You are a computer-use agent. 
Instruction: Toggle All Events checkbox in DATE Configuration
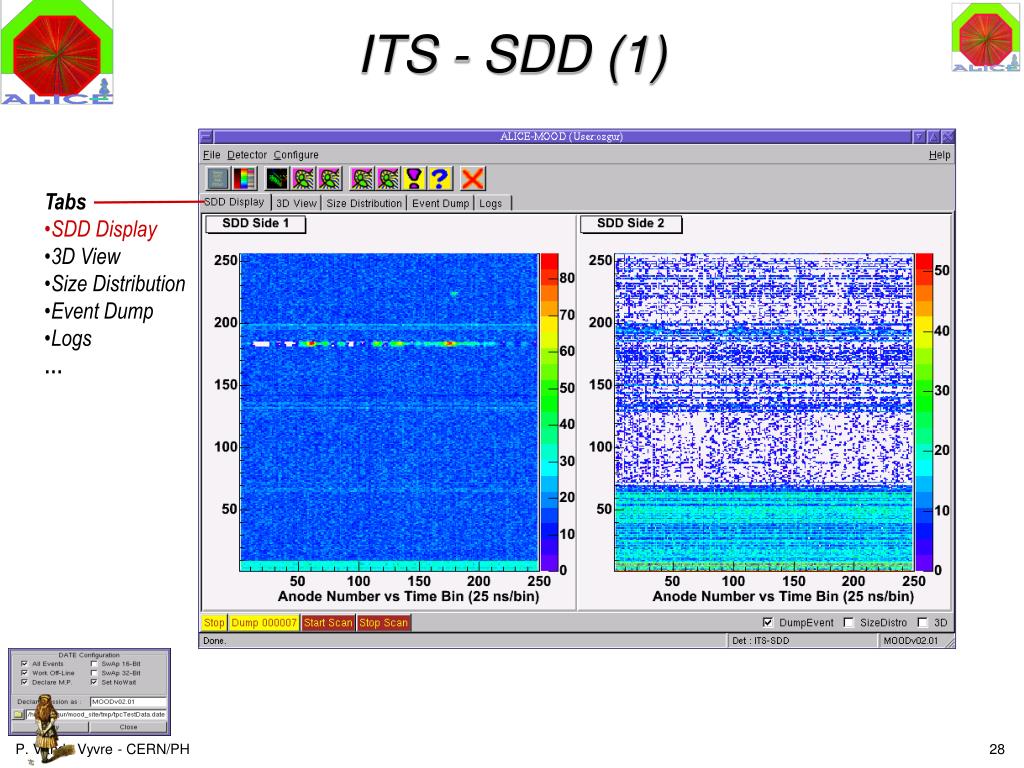pyautogui.click(x=24, y=664)
